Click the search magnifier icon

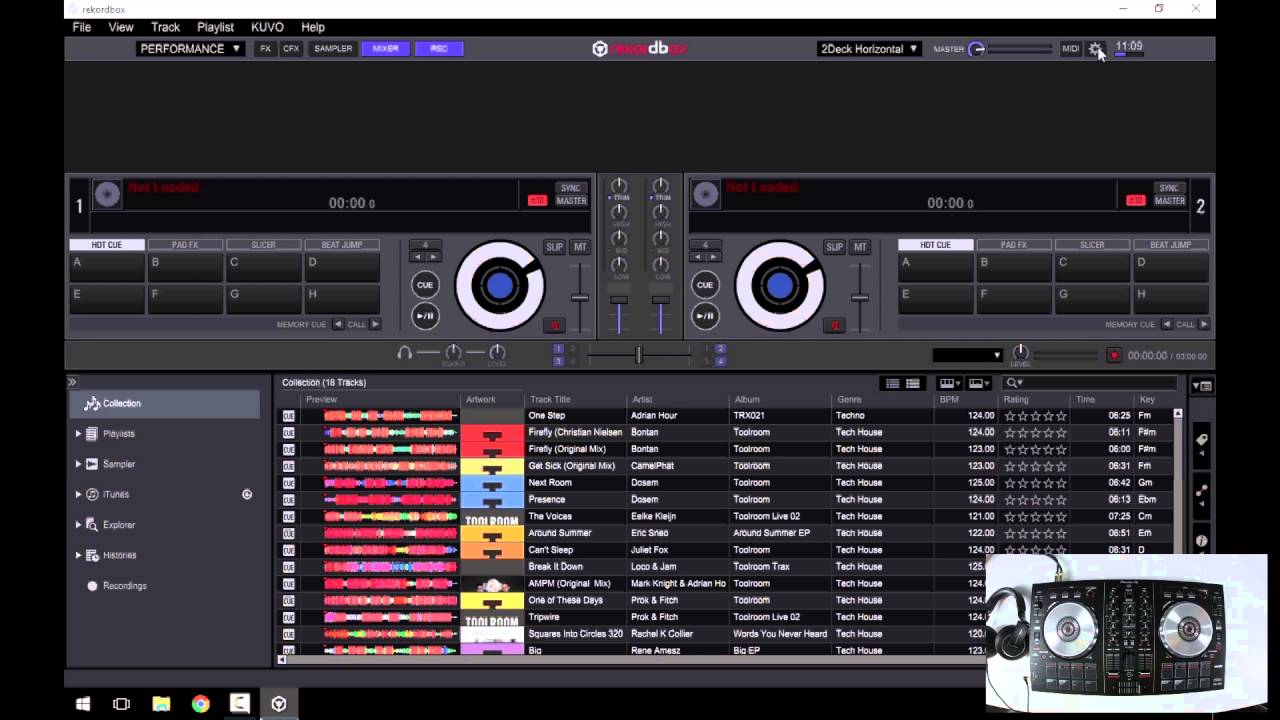tap(1014, 383)
